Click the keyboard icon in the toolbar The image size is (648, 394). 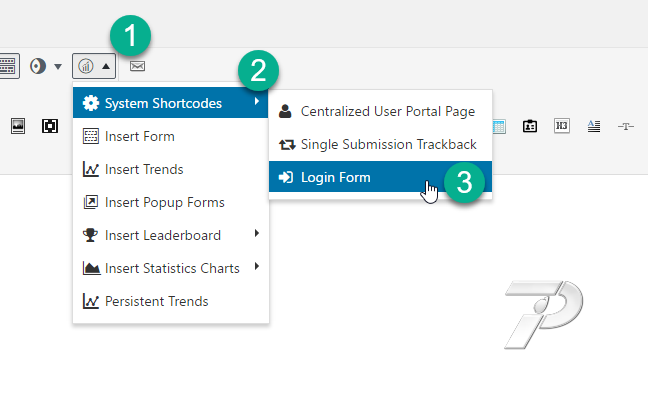coord(8,66)
